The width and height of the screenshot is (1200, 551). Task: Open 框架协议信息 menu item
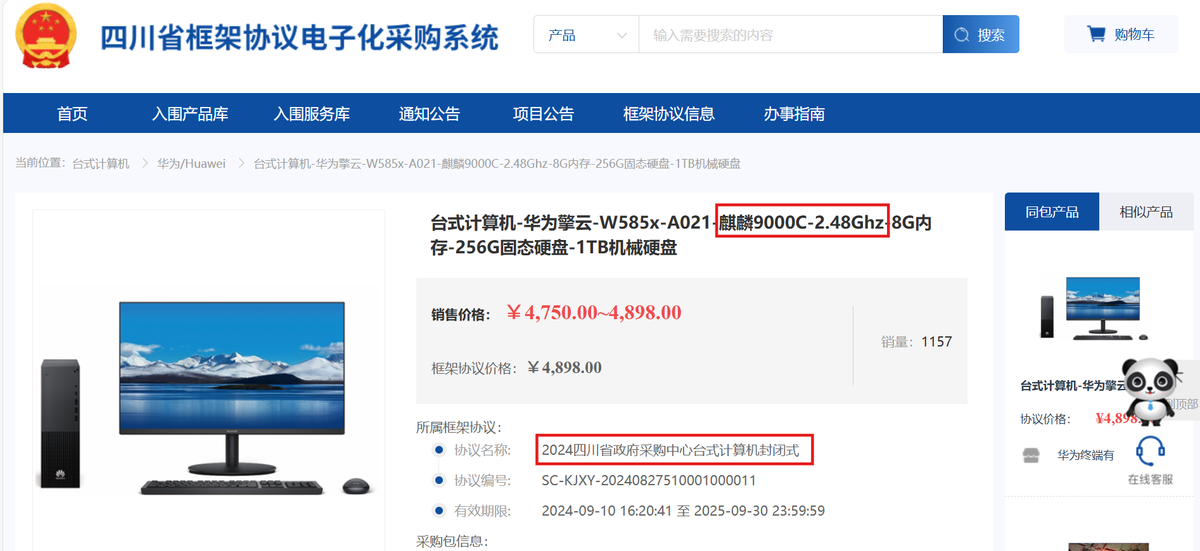tap(669, 113)
